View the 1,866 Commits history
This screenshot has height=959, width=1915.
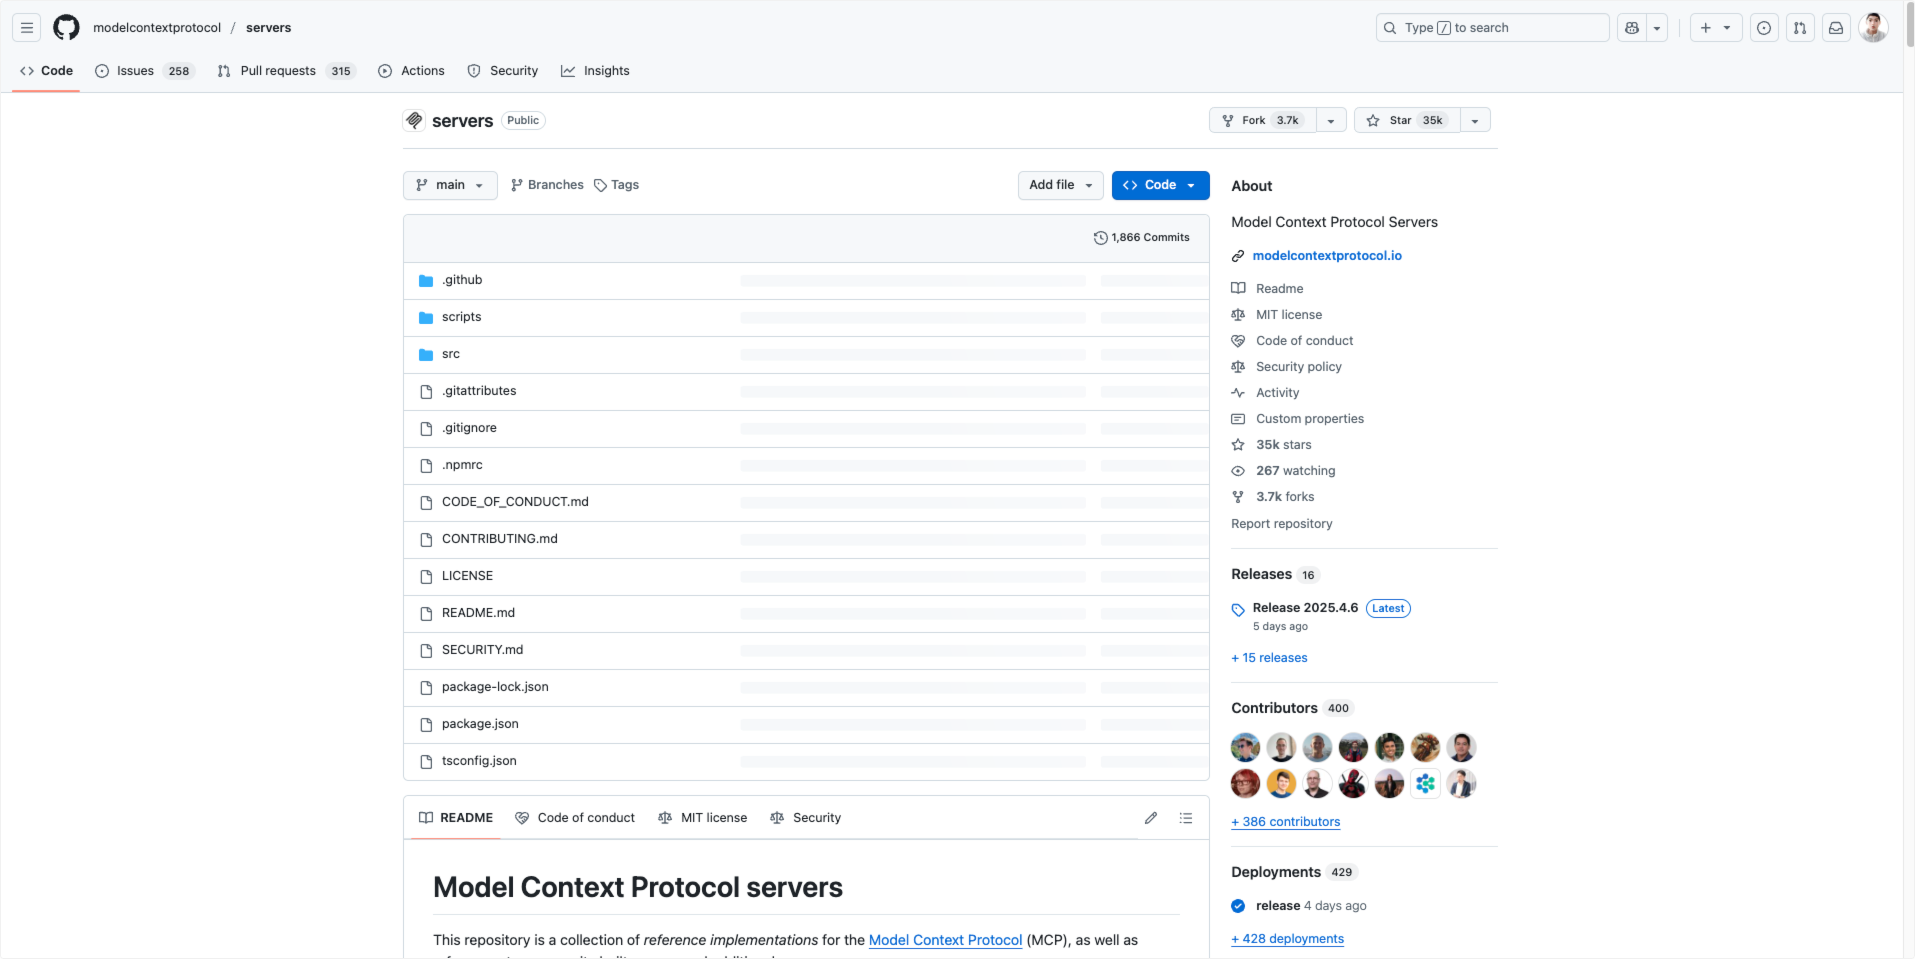[x=1141, y=238]
